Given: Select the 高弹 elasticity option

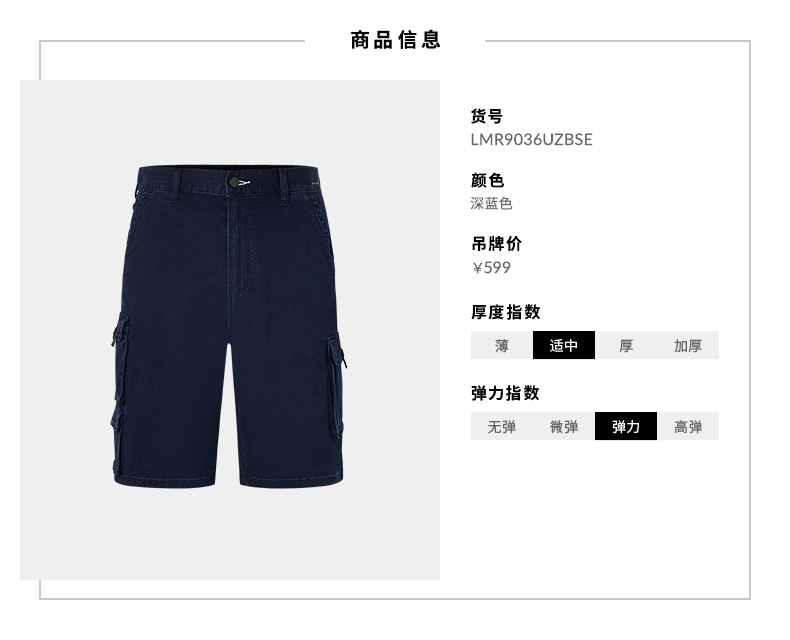Looking at the screenshot, I should (688, 426).
